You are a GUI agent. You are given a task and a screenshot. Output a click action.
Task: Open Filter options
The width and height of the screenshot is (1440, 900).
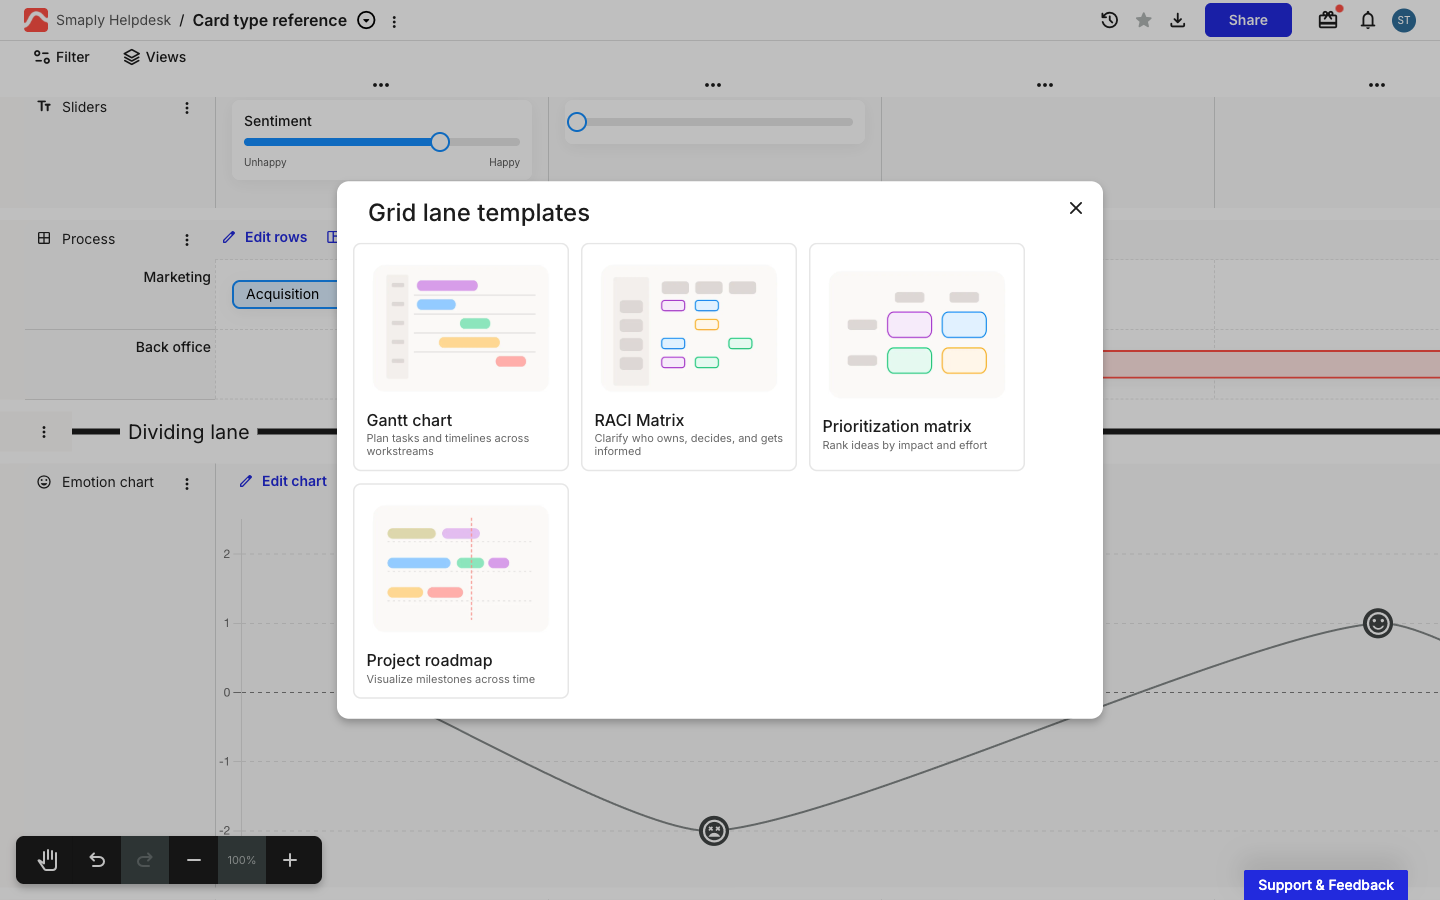(62, 57)
